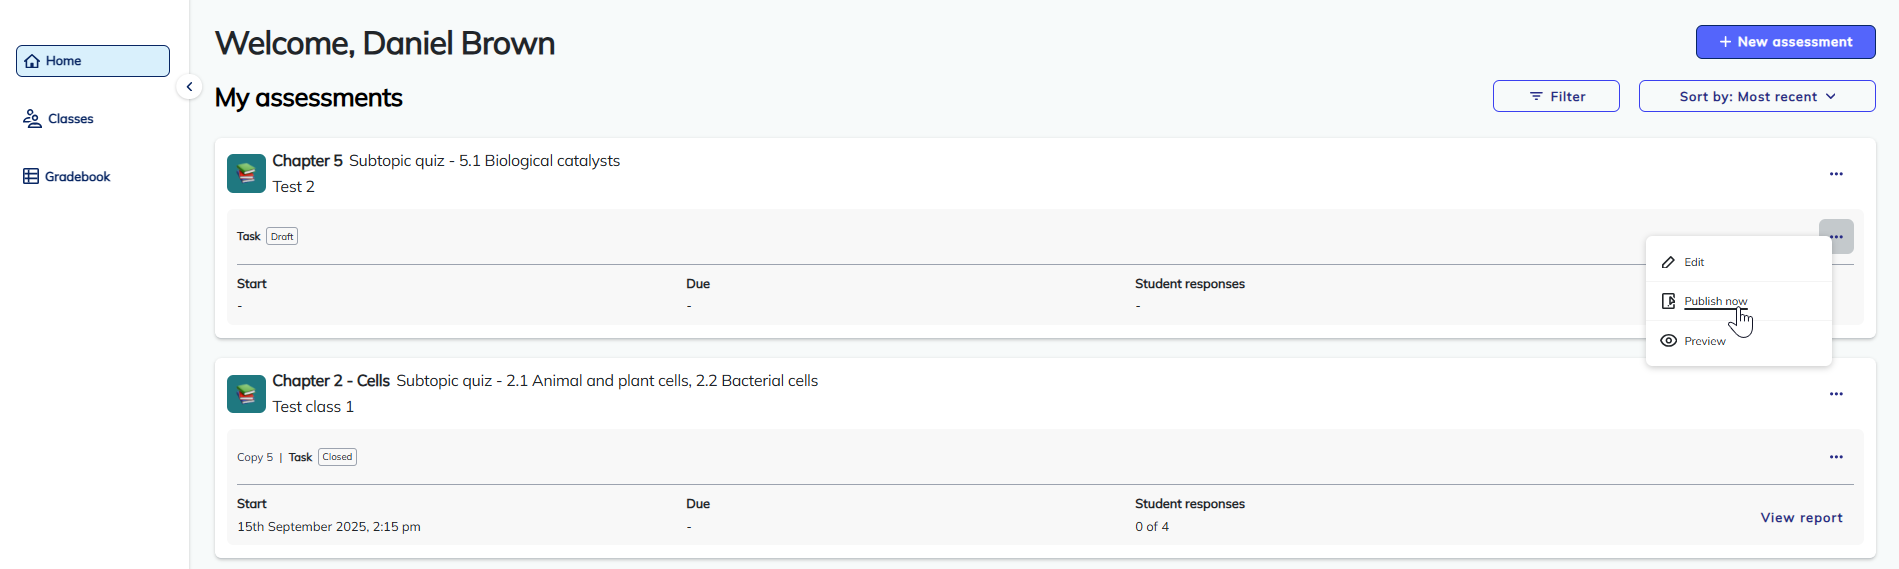Viewport: 1899px width, 569px height.
Task: Click the Draft status badge
Action: (x=282, y=237)
